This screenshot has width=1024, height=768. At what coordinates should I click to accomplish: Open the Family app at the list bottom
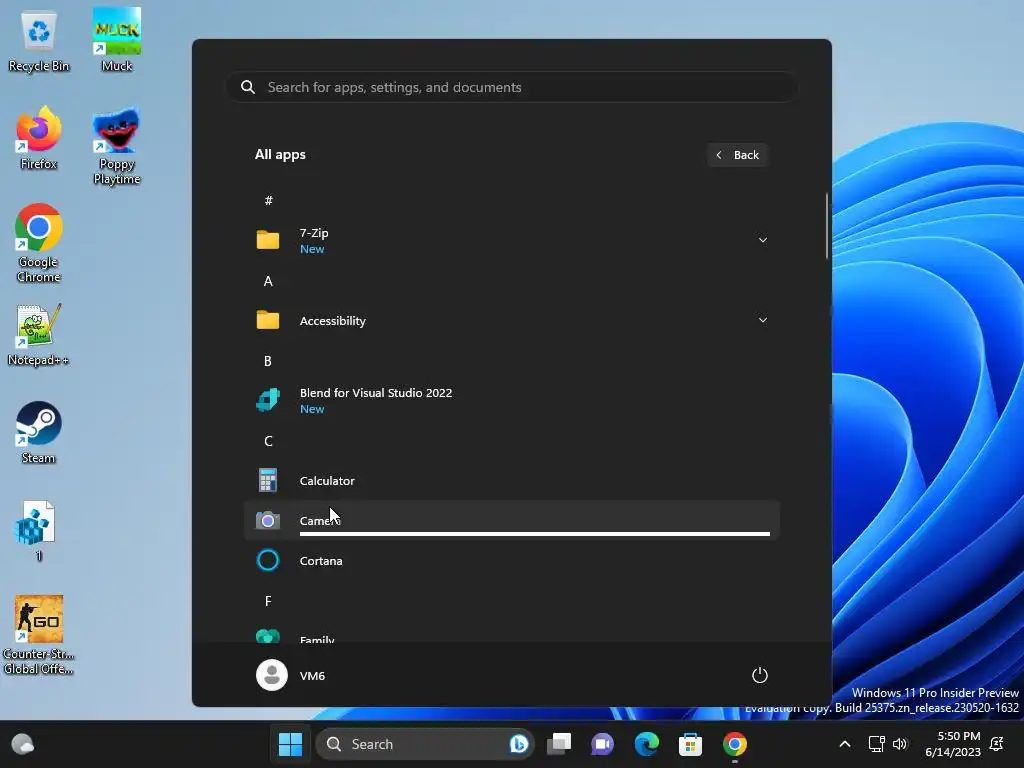[x=511, y=637]
